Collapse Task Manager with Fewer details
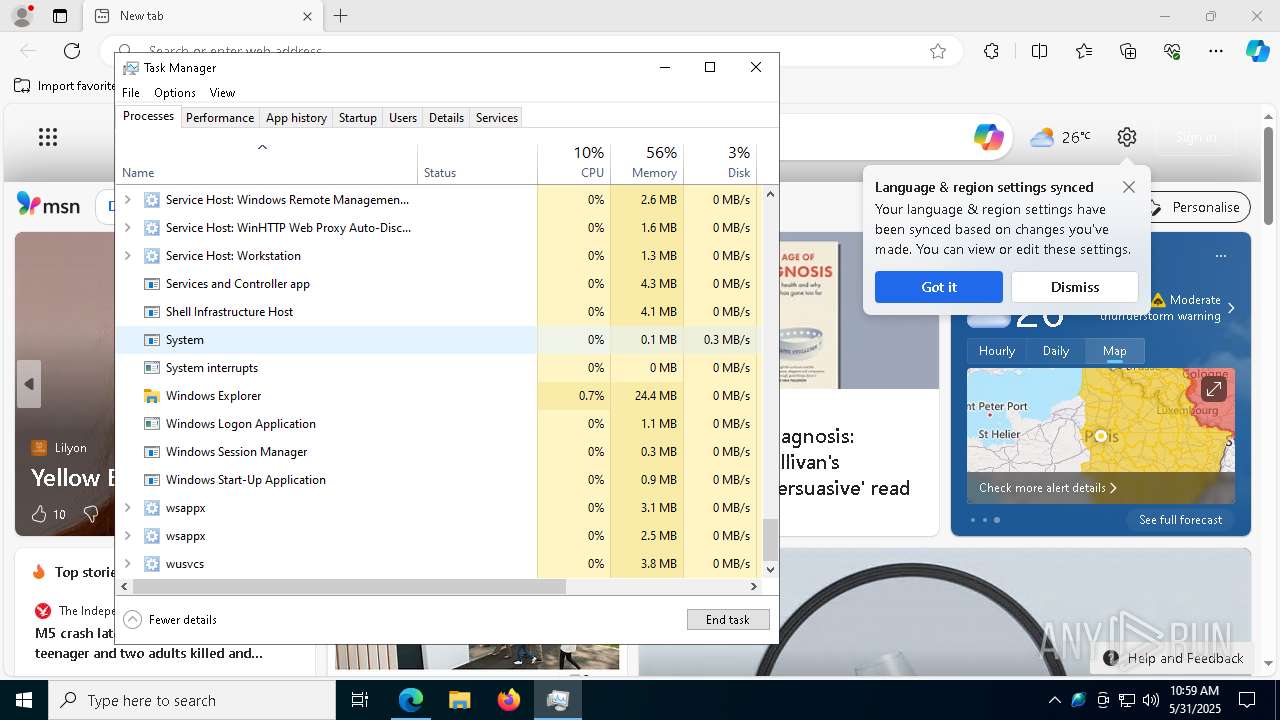The height and width of the screenshot is (720, 1280). click(x=170, y=620)
